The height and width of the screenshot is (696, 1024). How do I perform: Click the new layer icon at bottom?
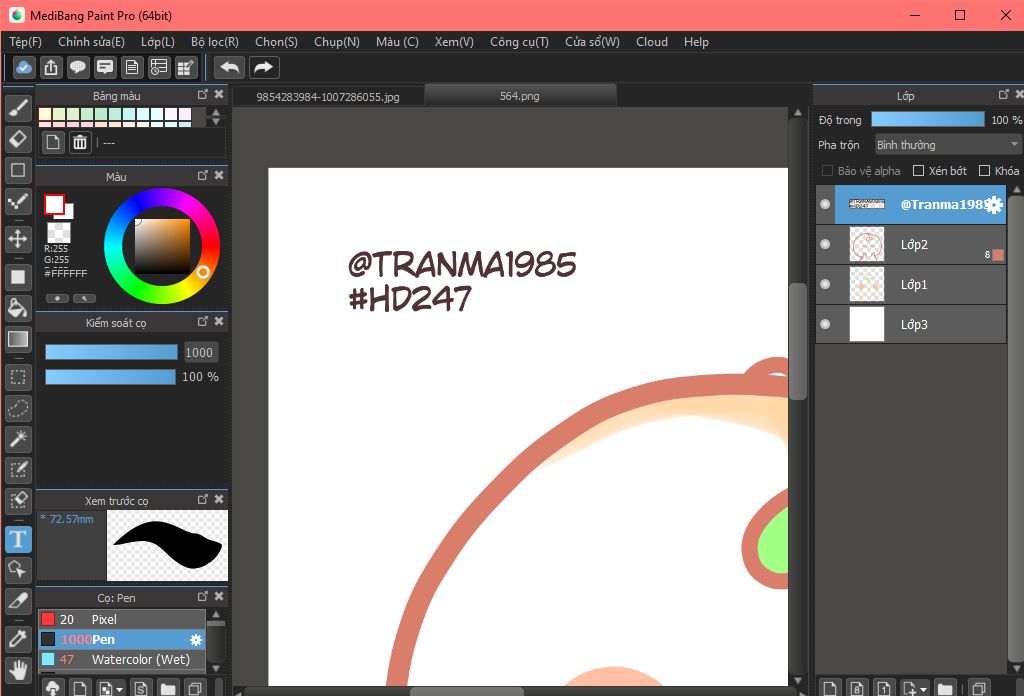[x=830, y=688]
